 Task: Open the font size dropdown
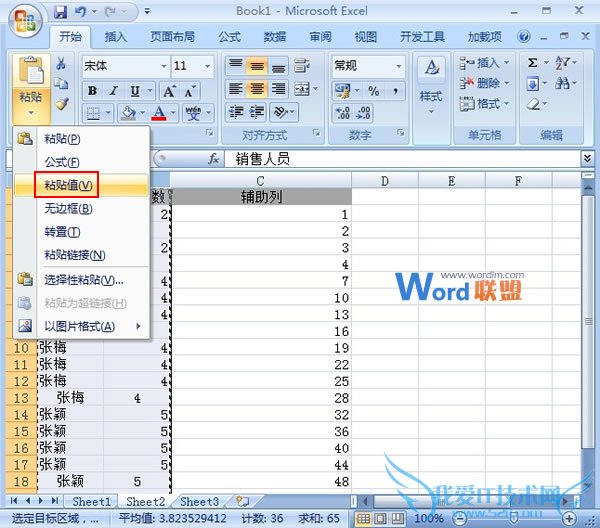(207, 66)
